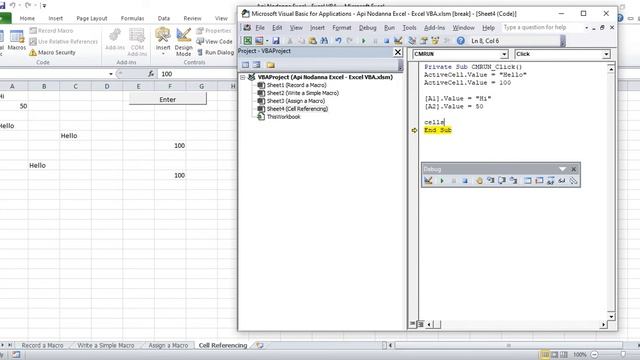The width and height of the screenshot is (640, 360).
Task: Click the fx insert function icon
Action: click(x=151, y=74)
